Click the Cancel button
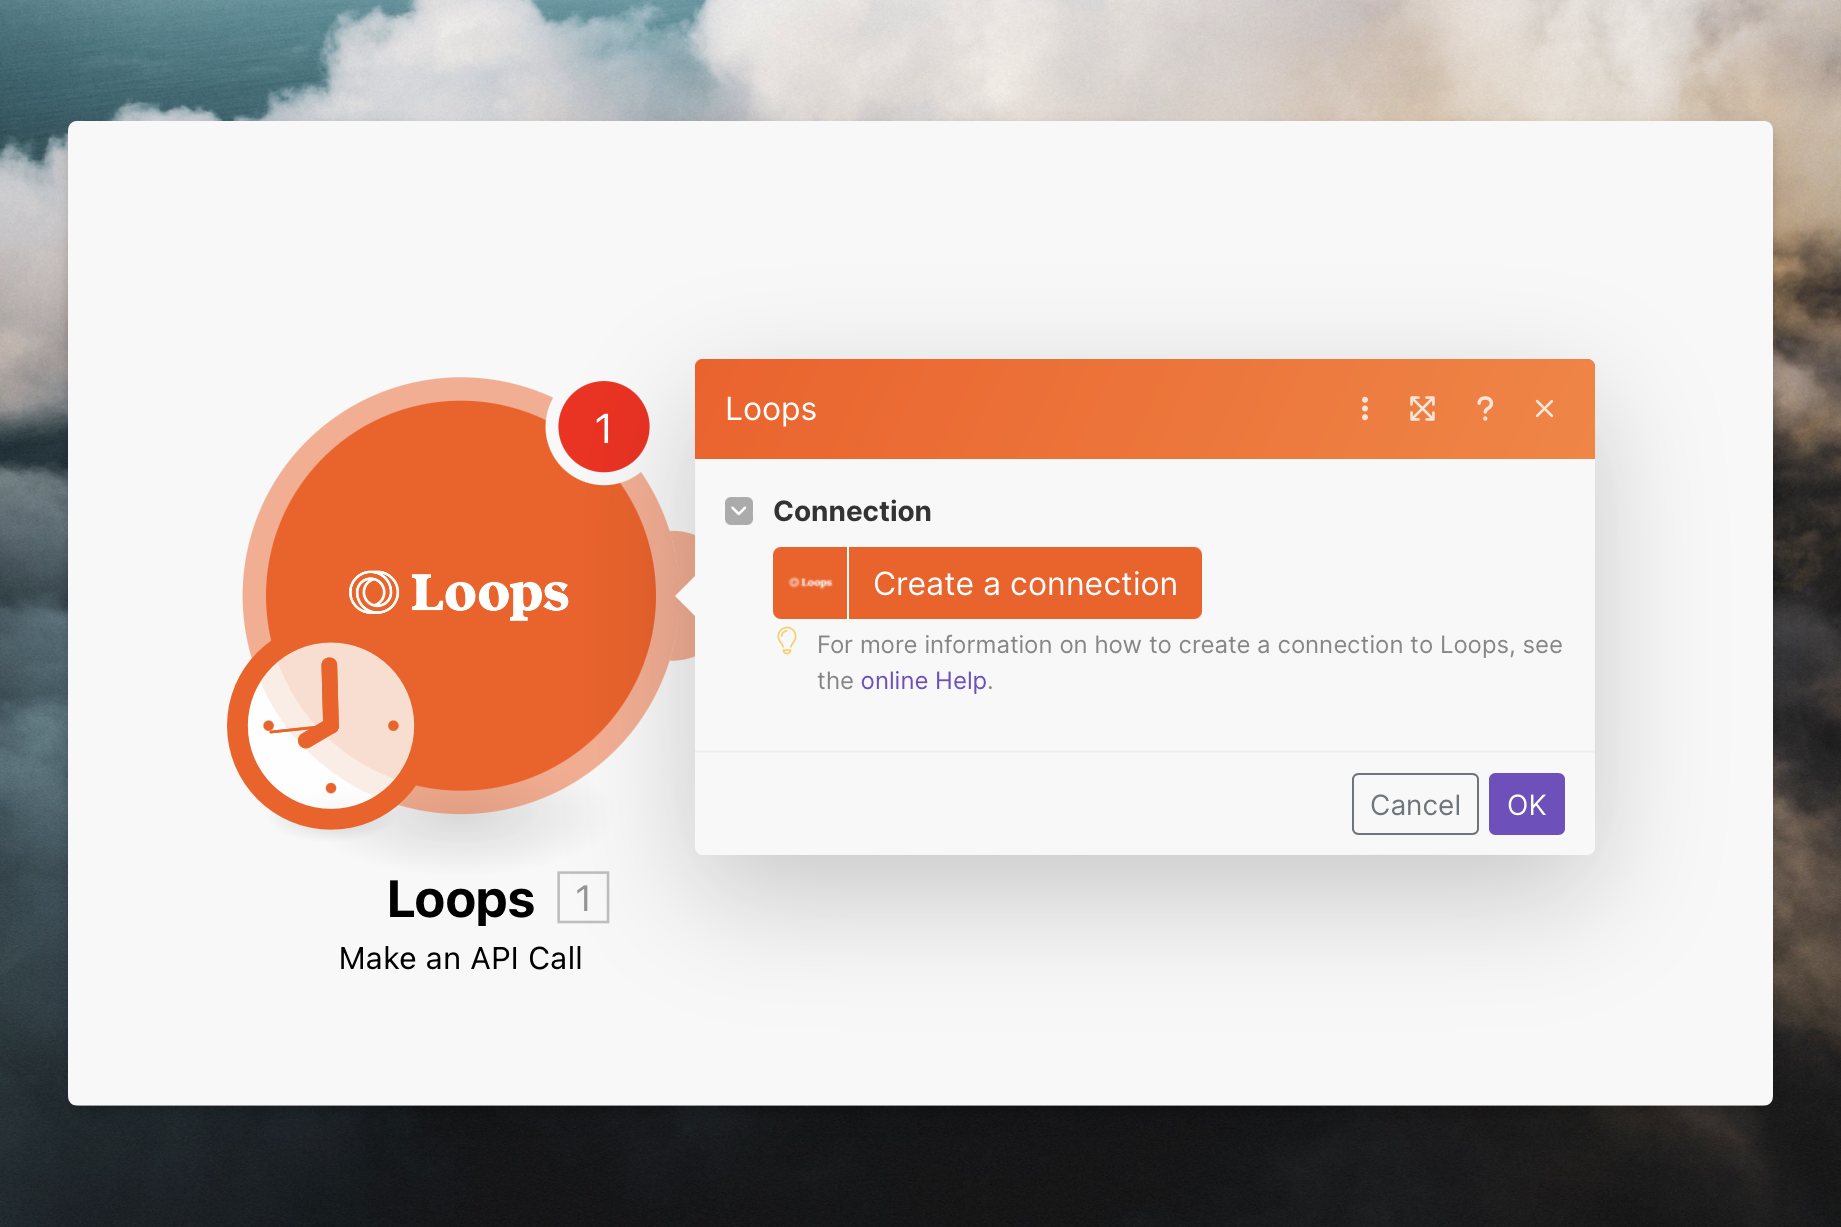 tap(1415, 804)
